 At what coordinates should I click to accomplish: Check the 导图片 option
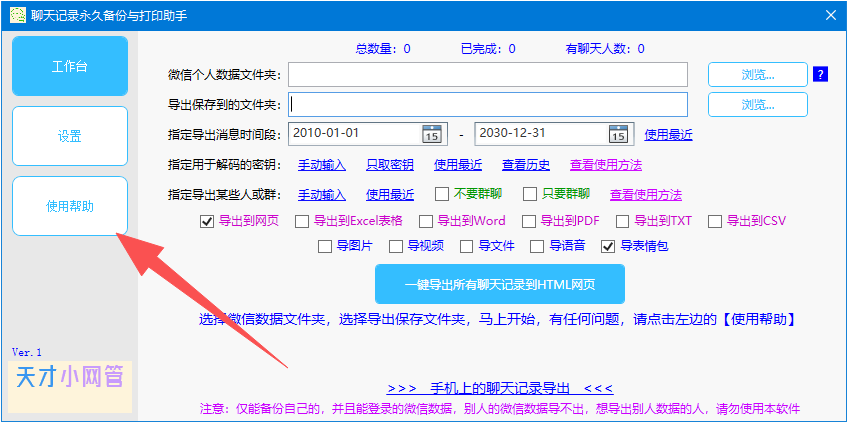[x=324, y=246]
